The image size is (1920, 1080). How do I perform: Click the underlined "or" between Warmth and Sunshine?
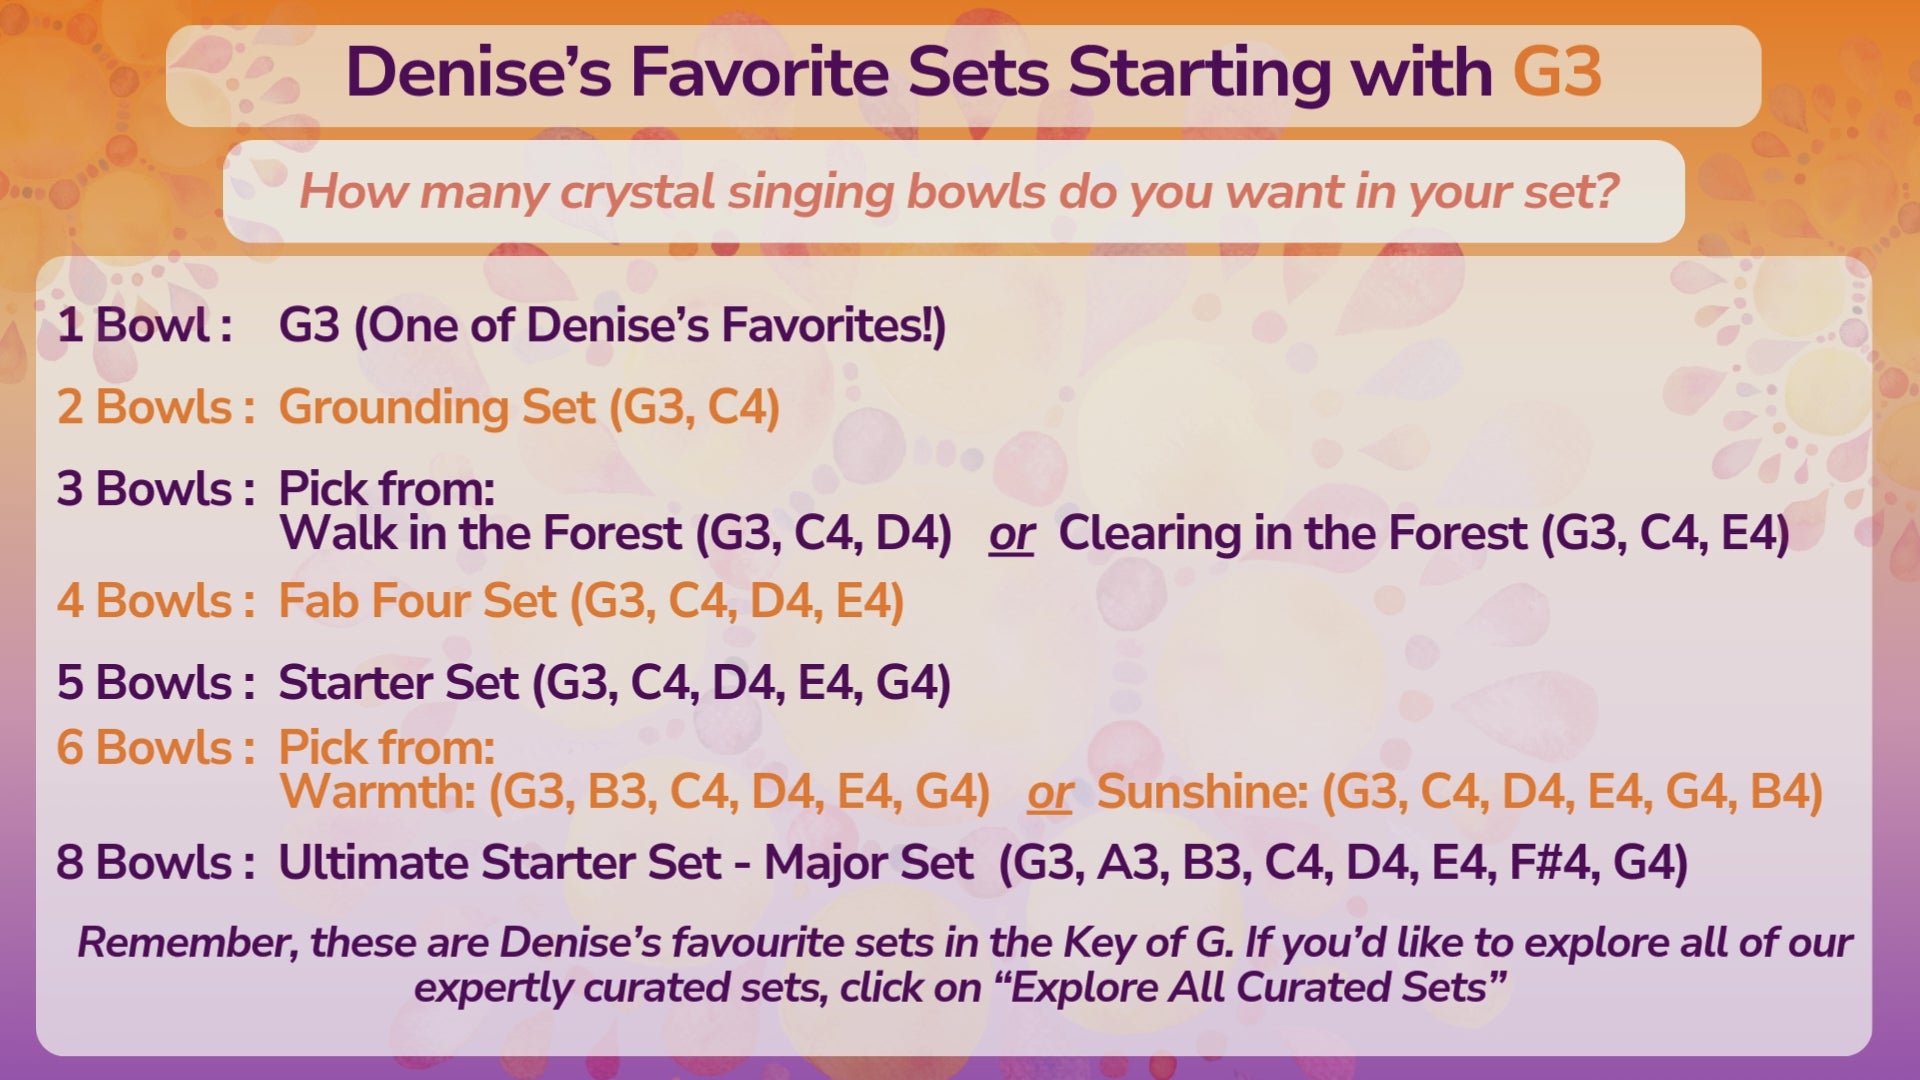[1049, 794]
